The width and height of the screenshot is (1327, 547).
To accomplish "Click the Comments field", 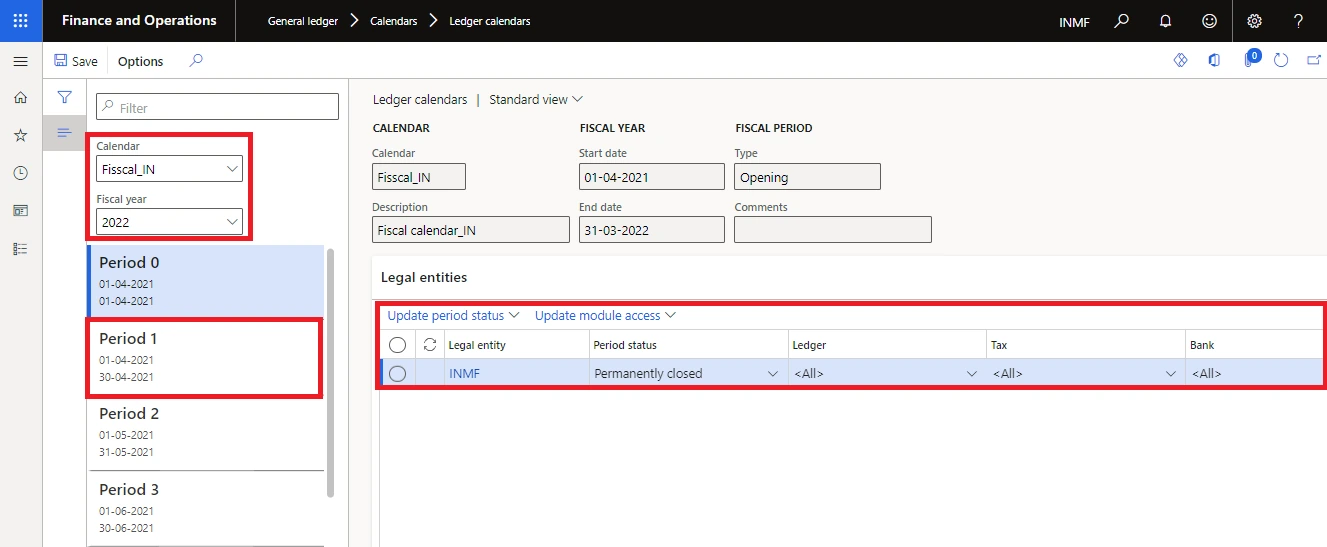I will click(x=833, y=230).
